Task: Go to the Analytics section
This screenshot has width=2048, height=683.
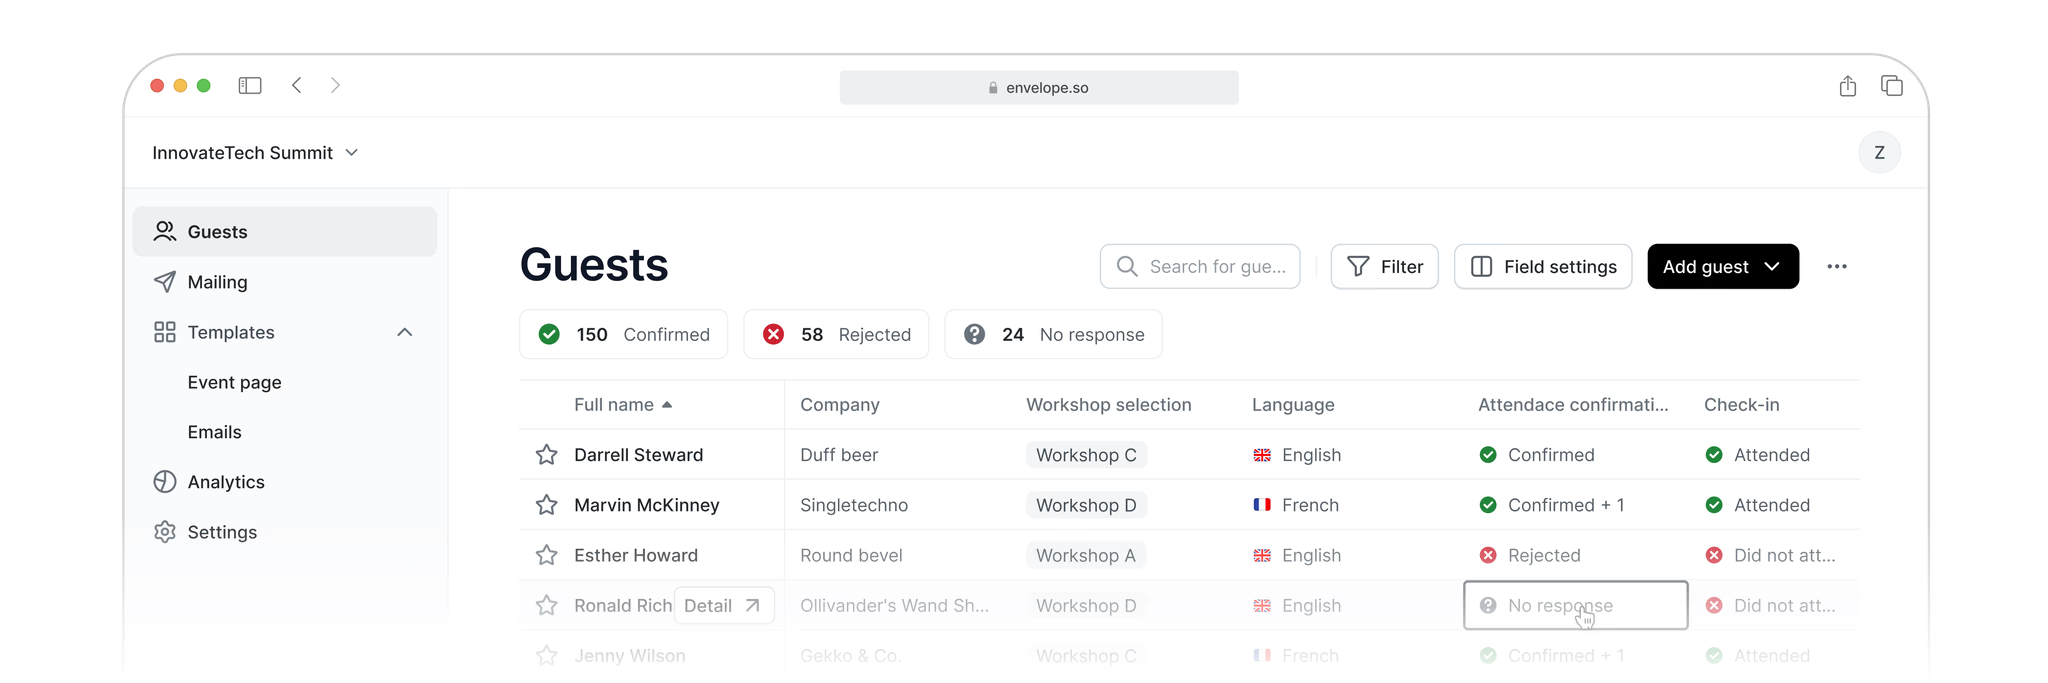Action: 226,482
